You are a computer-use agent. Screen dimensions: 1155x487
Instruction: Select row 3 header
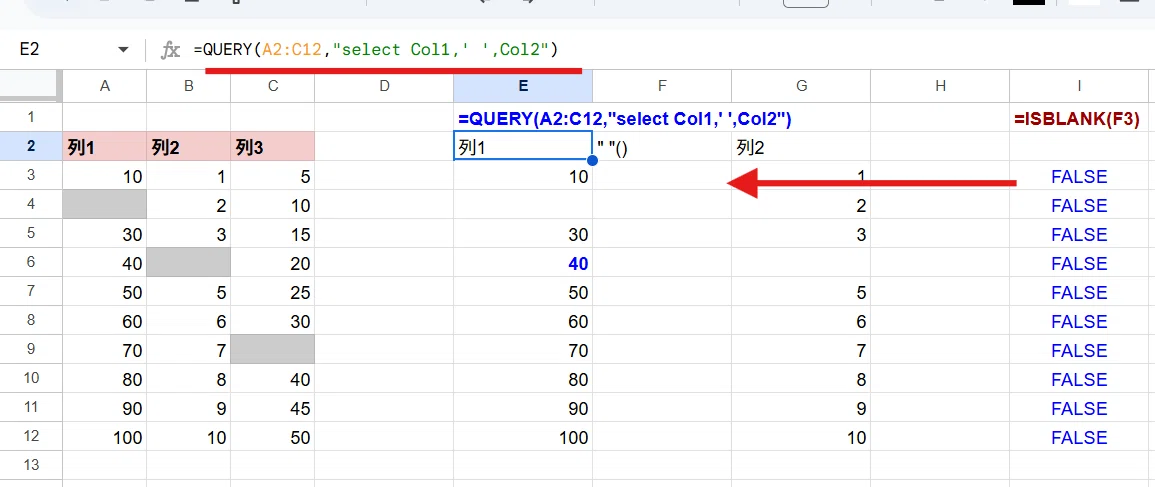pyautogui.click(x=31, y=175)
